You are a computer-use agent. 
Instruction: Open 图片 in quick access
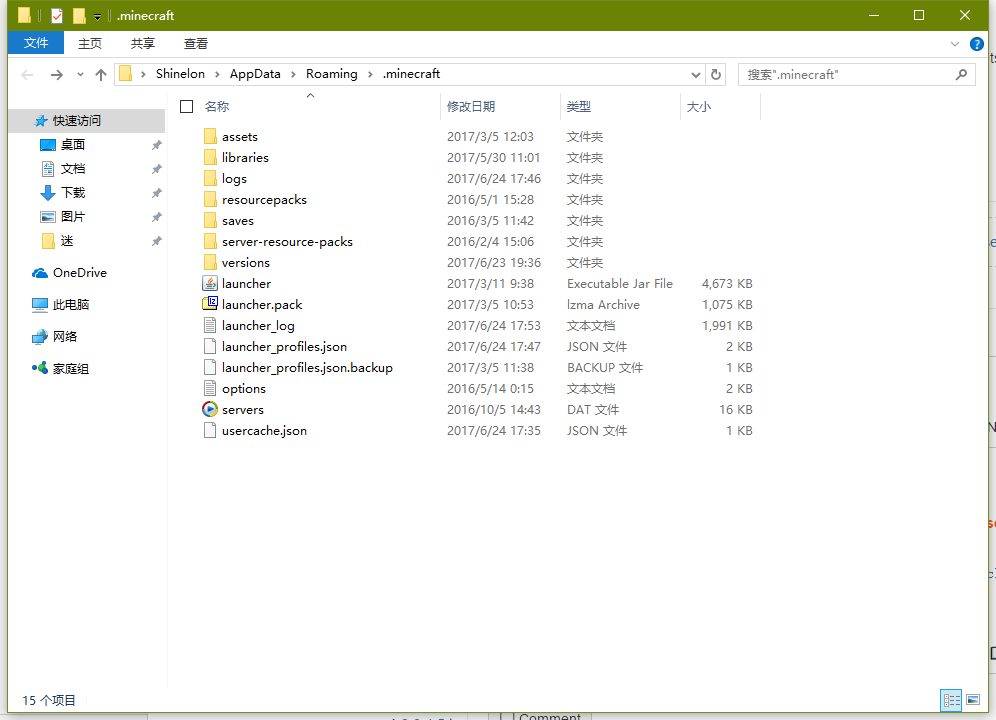tap(72, 217)
